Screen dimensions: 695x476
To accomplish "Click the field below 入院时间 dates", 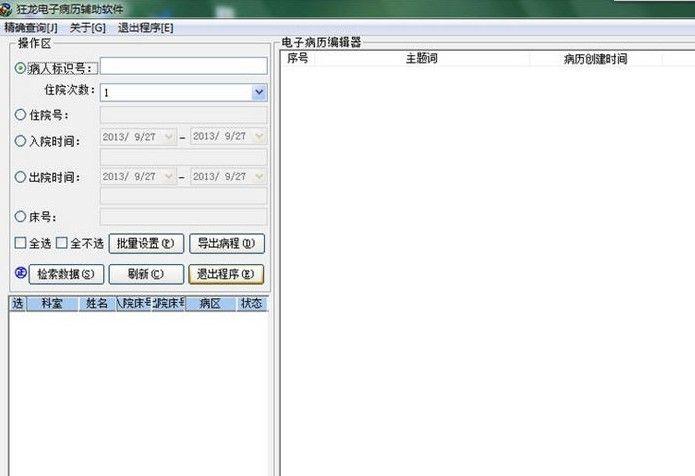I will coord(184,157).
